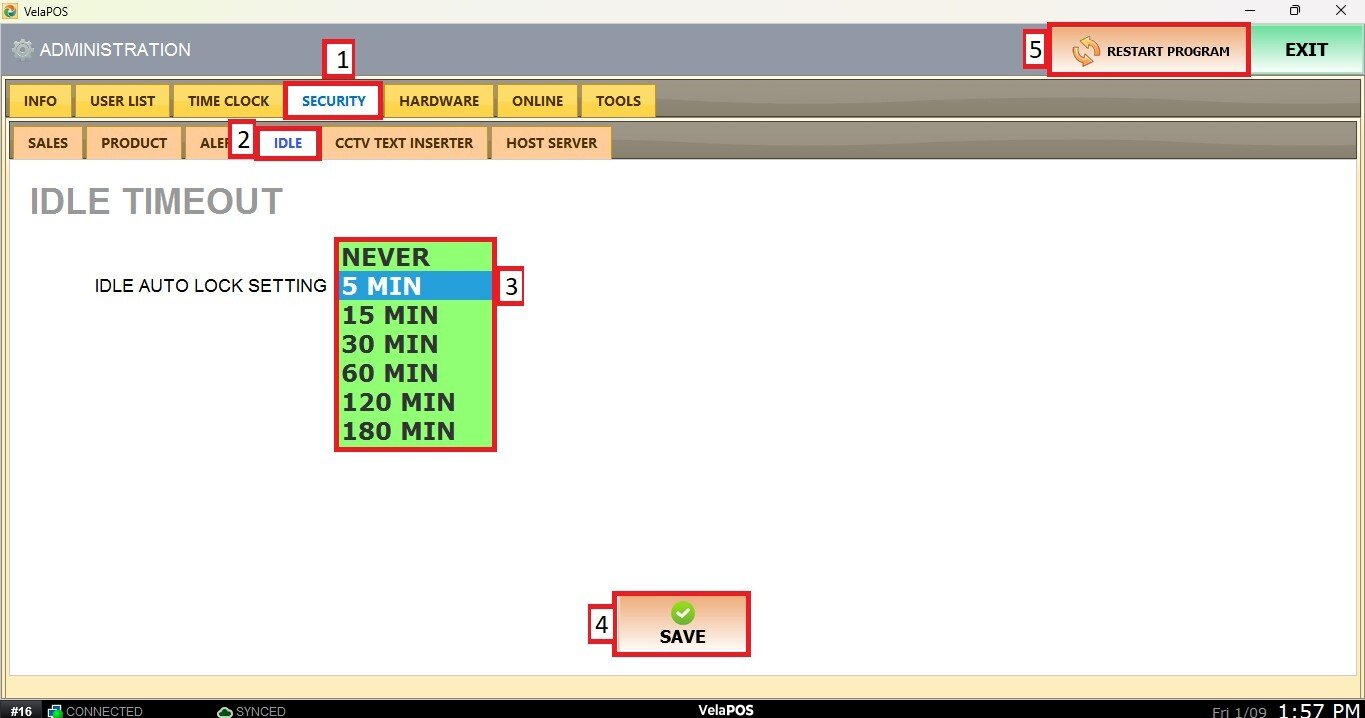The width and height of the screenshot is (1365, 718).
Task: Choose 30 MIN idle lock setting
Action: click(414, 344)
